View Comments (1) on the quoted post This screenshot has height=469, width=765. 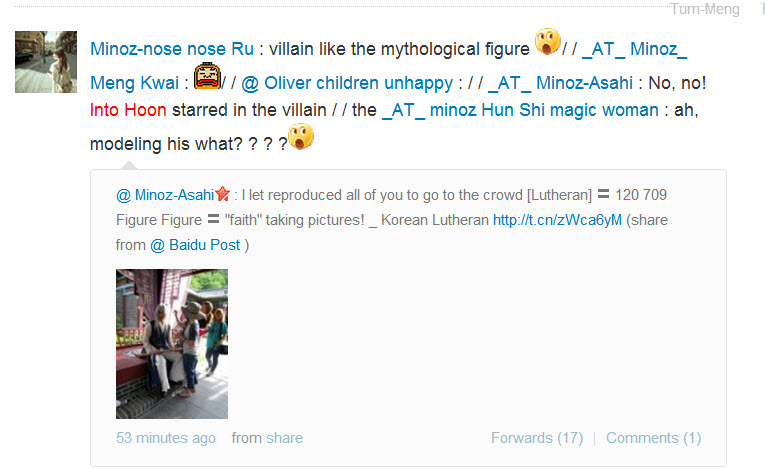point(654,438)
